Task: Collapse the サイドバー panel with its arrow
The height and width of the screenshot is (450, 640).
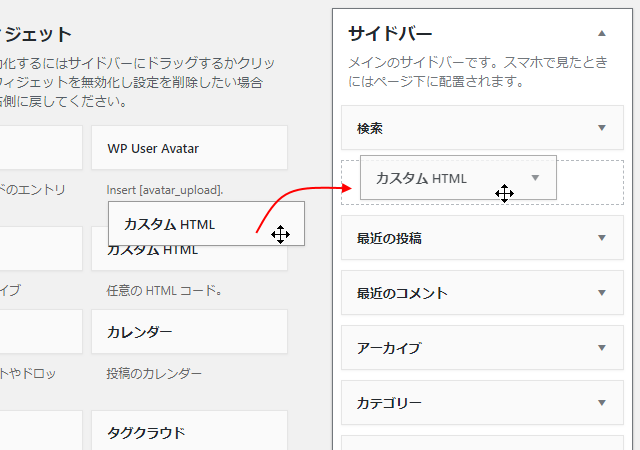Action: tap(602, 33)
